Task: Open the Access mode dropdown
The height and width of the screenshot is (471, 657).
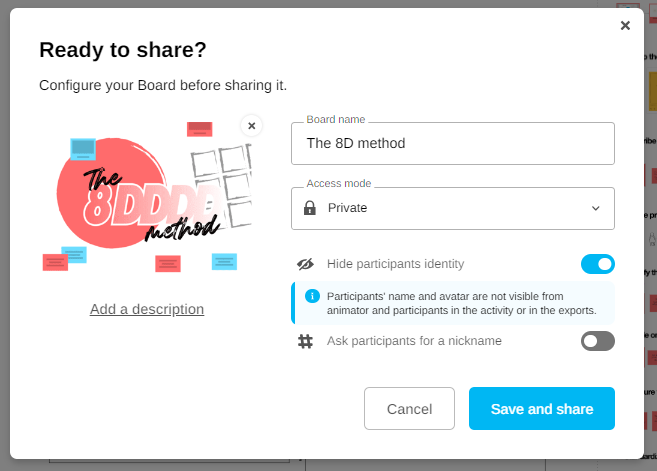Action: 453,208
